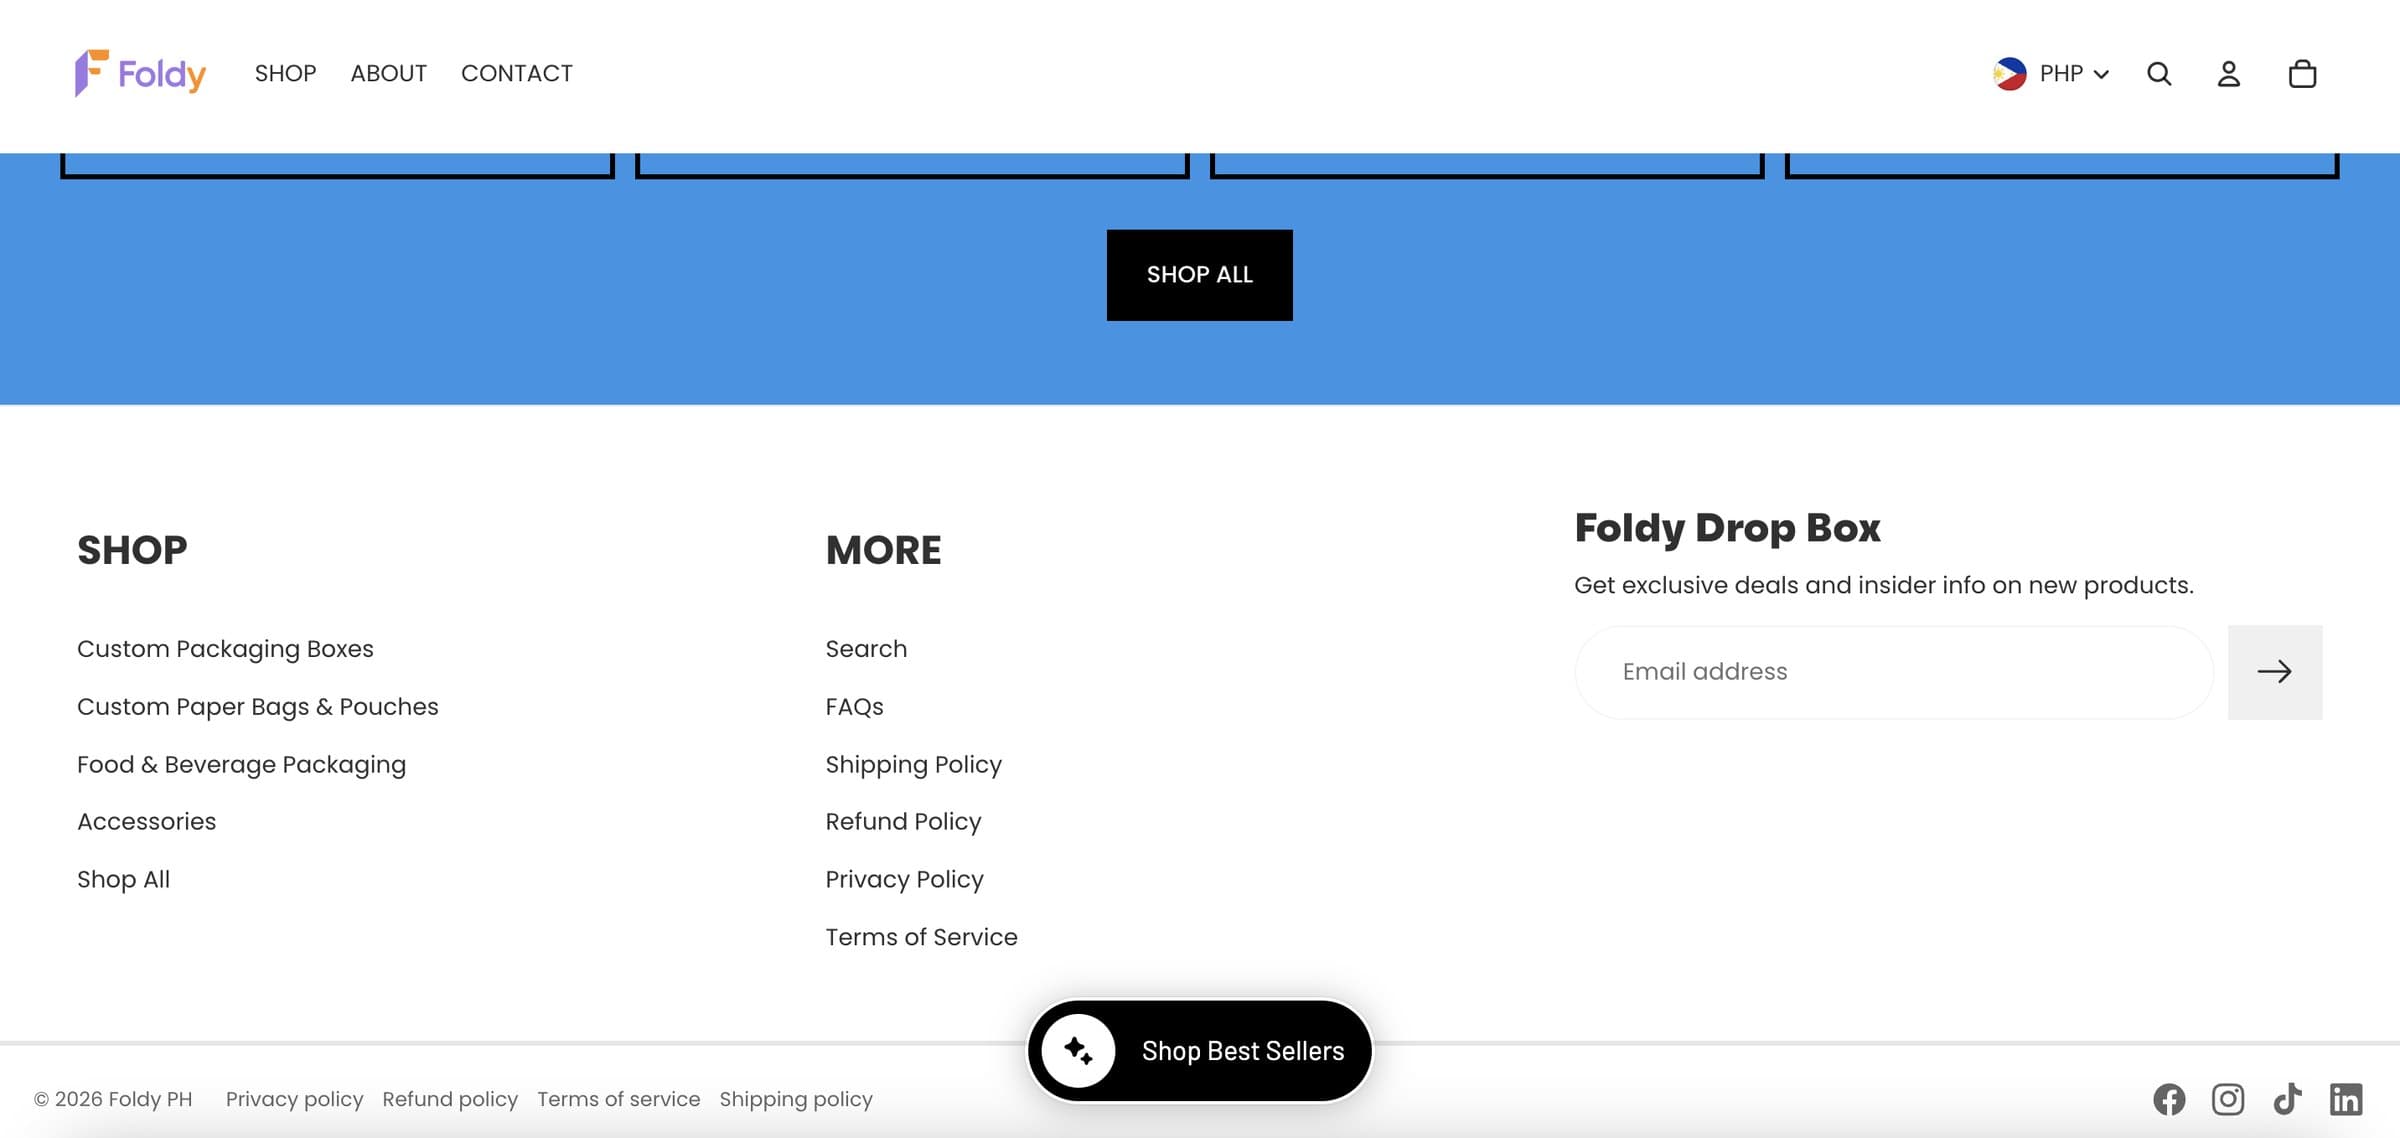Open the CONTACT menu item
The width and height of the screenshot is (2400, 1138).
[x=517, y=73]
